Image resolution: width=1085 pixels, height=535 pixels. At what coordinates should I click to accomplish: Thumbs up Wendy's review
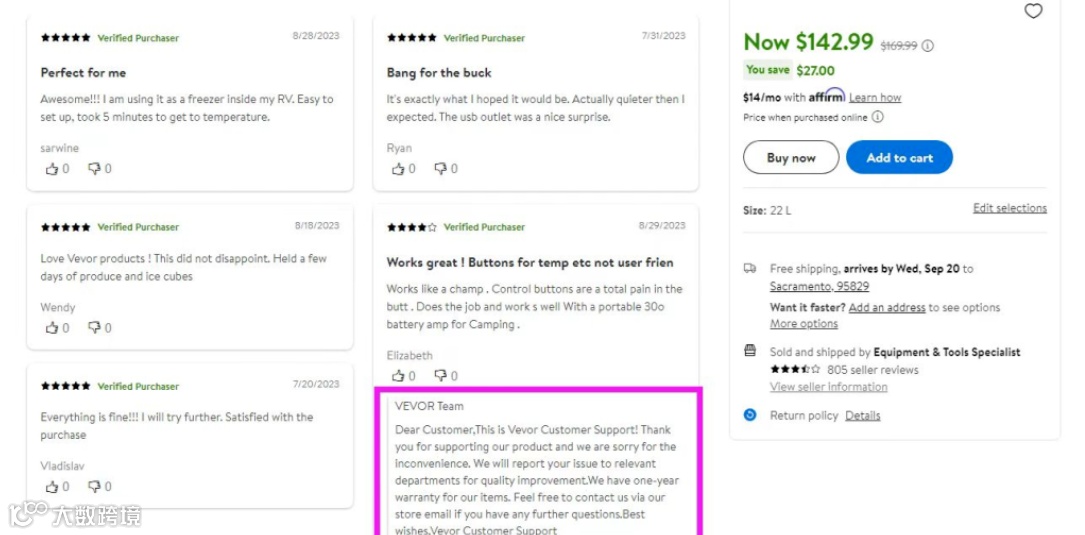tap(52, 328)
